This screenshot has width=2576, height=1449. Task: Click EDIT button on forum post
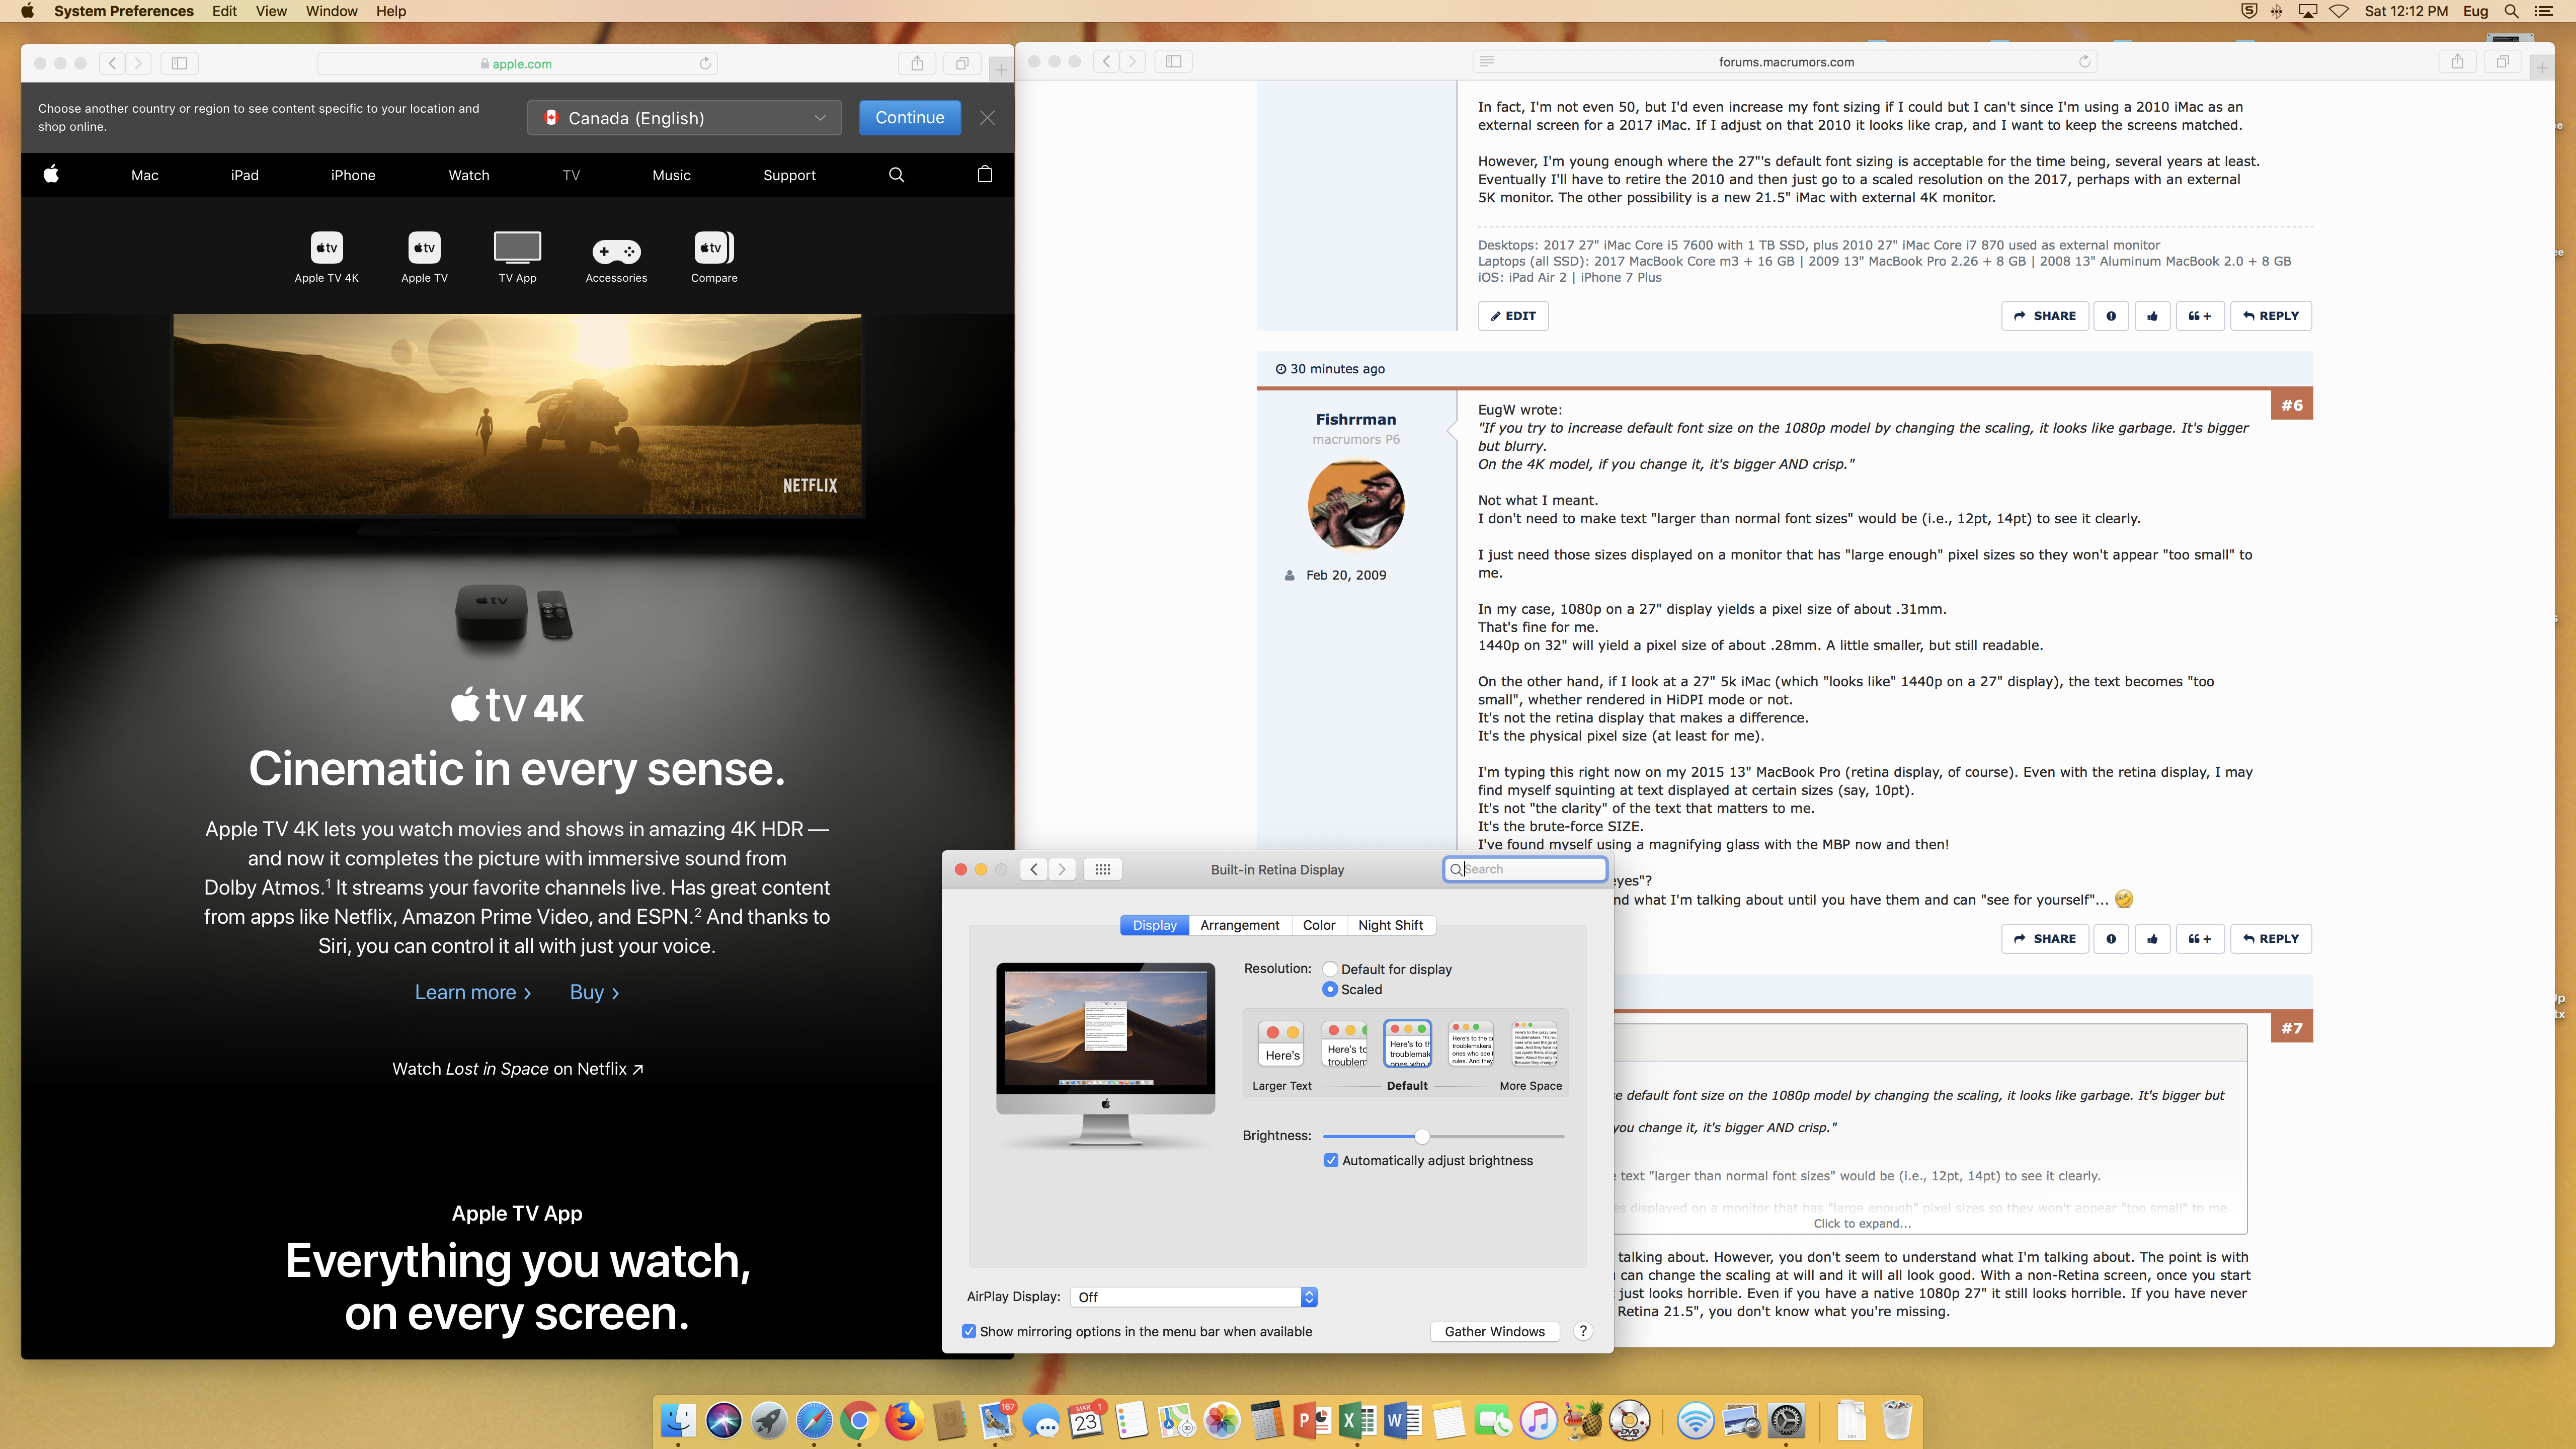[1513, 315]
